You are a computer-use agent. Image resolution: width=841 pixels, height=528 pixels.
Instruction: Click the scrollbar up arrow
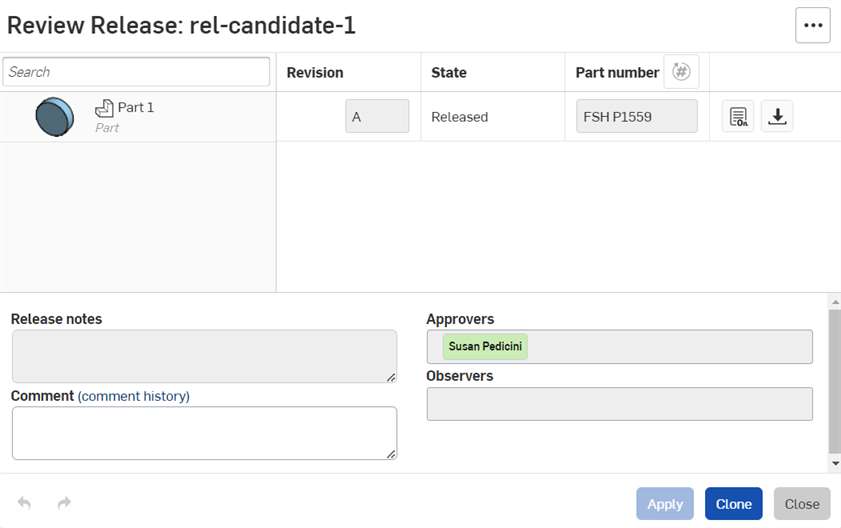pos(835,302)
